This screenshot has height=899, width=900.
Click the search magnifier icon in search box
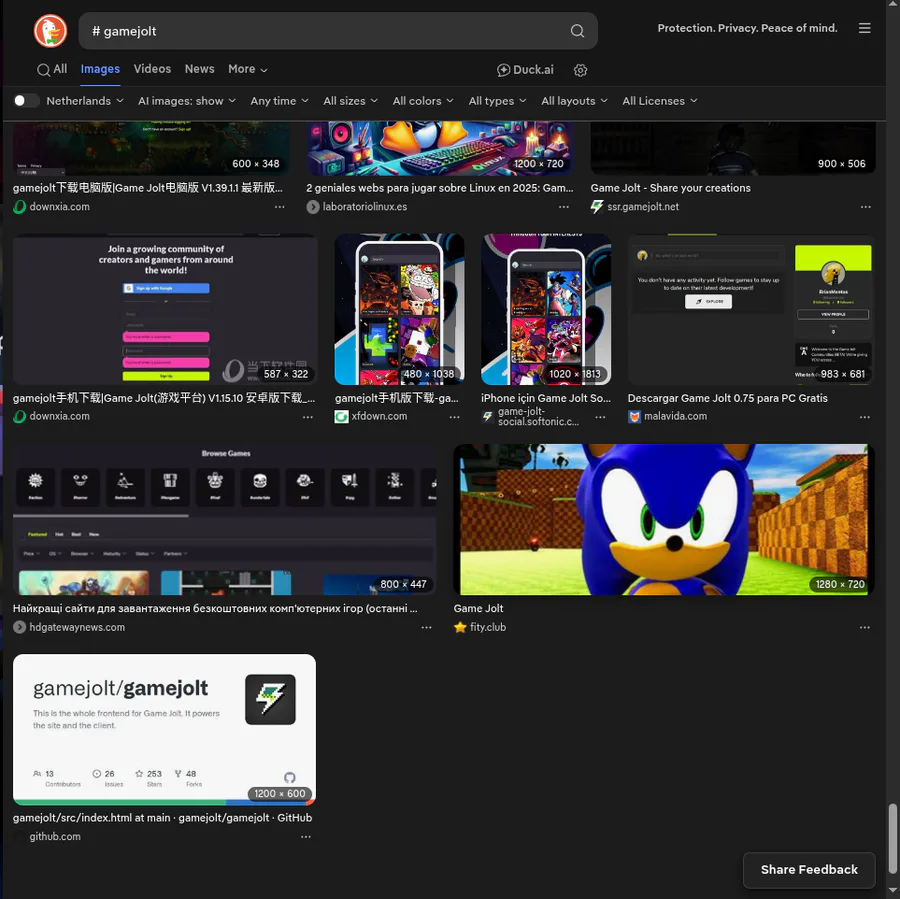click(577, 31)
